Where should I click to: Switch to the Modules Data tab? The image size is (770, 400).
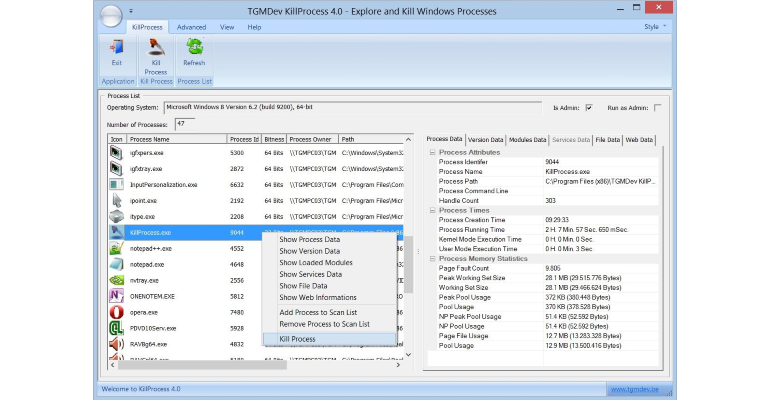(x=527, y=140)
